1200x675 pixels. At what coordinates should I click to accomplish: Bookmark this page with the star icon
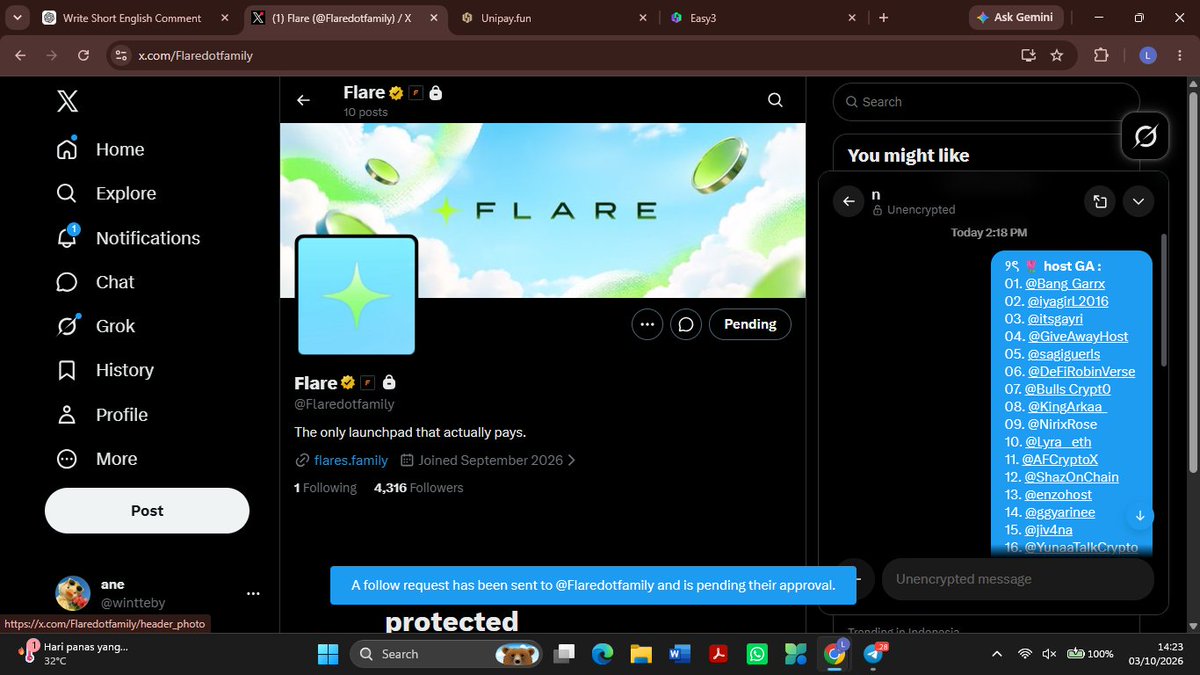pyautogui.click(x=1056, y=56)
